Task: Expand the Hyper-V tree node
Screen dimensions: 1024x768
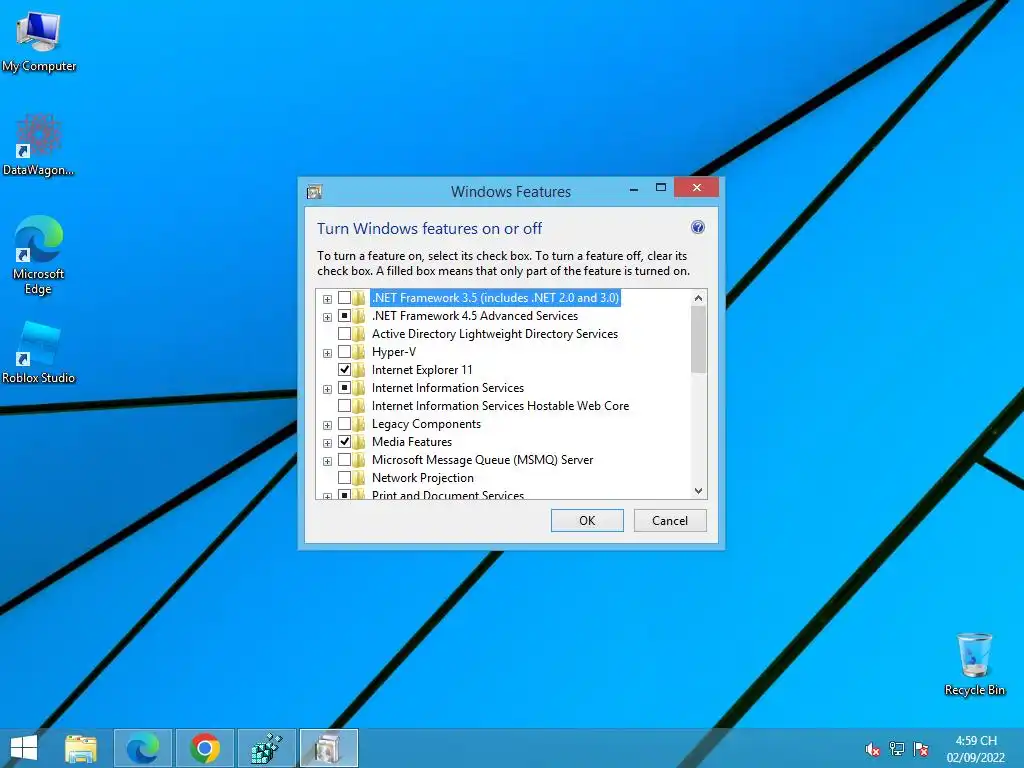Action: click(x=327, y=353)
